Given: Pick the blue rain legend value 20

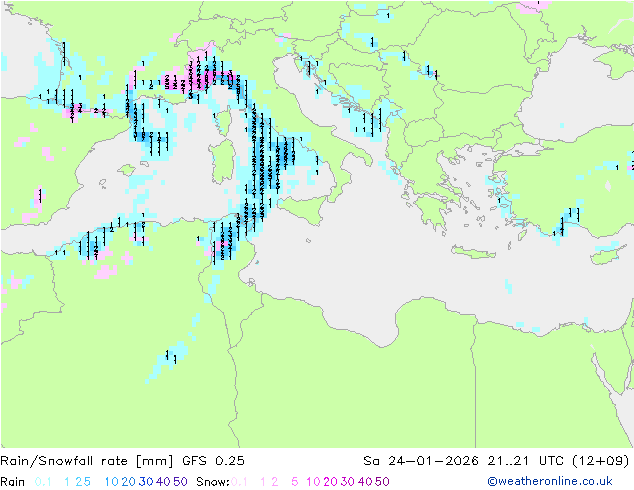Looking at the screenshot, I should point(129,482).
